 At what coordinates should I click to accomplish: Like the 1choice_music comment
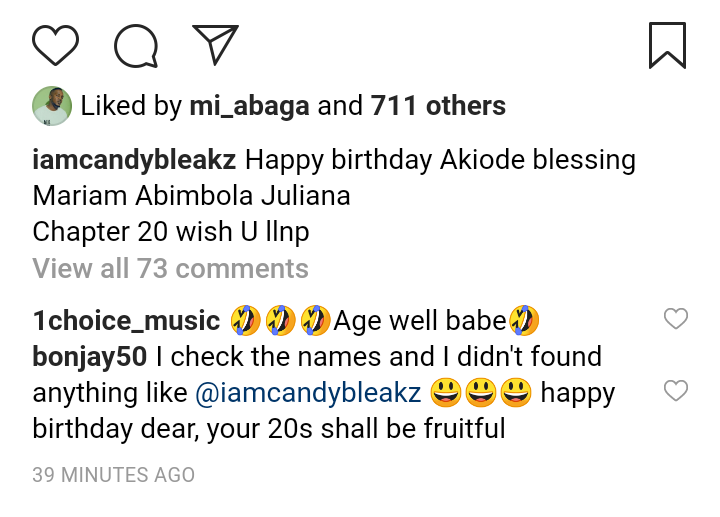[x=676, y=319]
